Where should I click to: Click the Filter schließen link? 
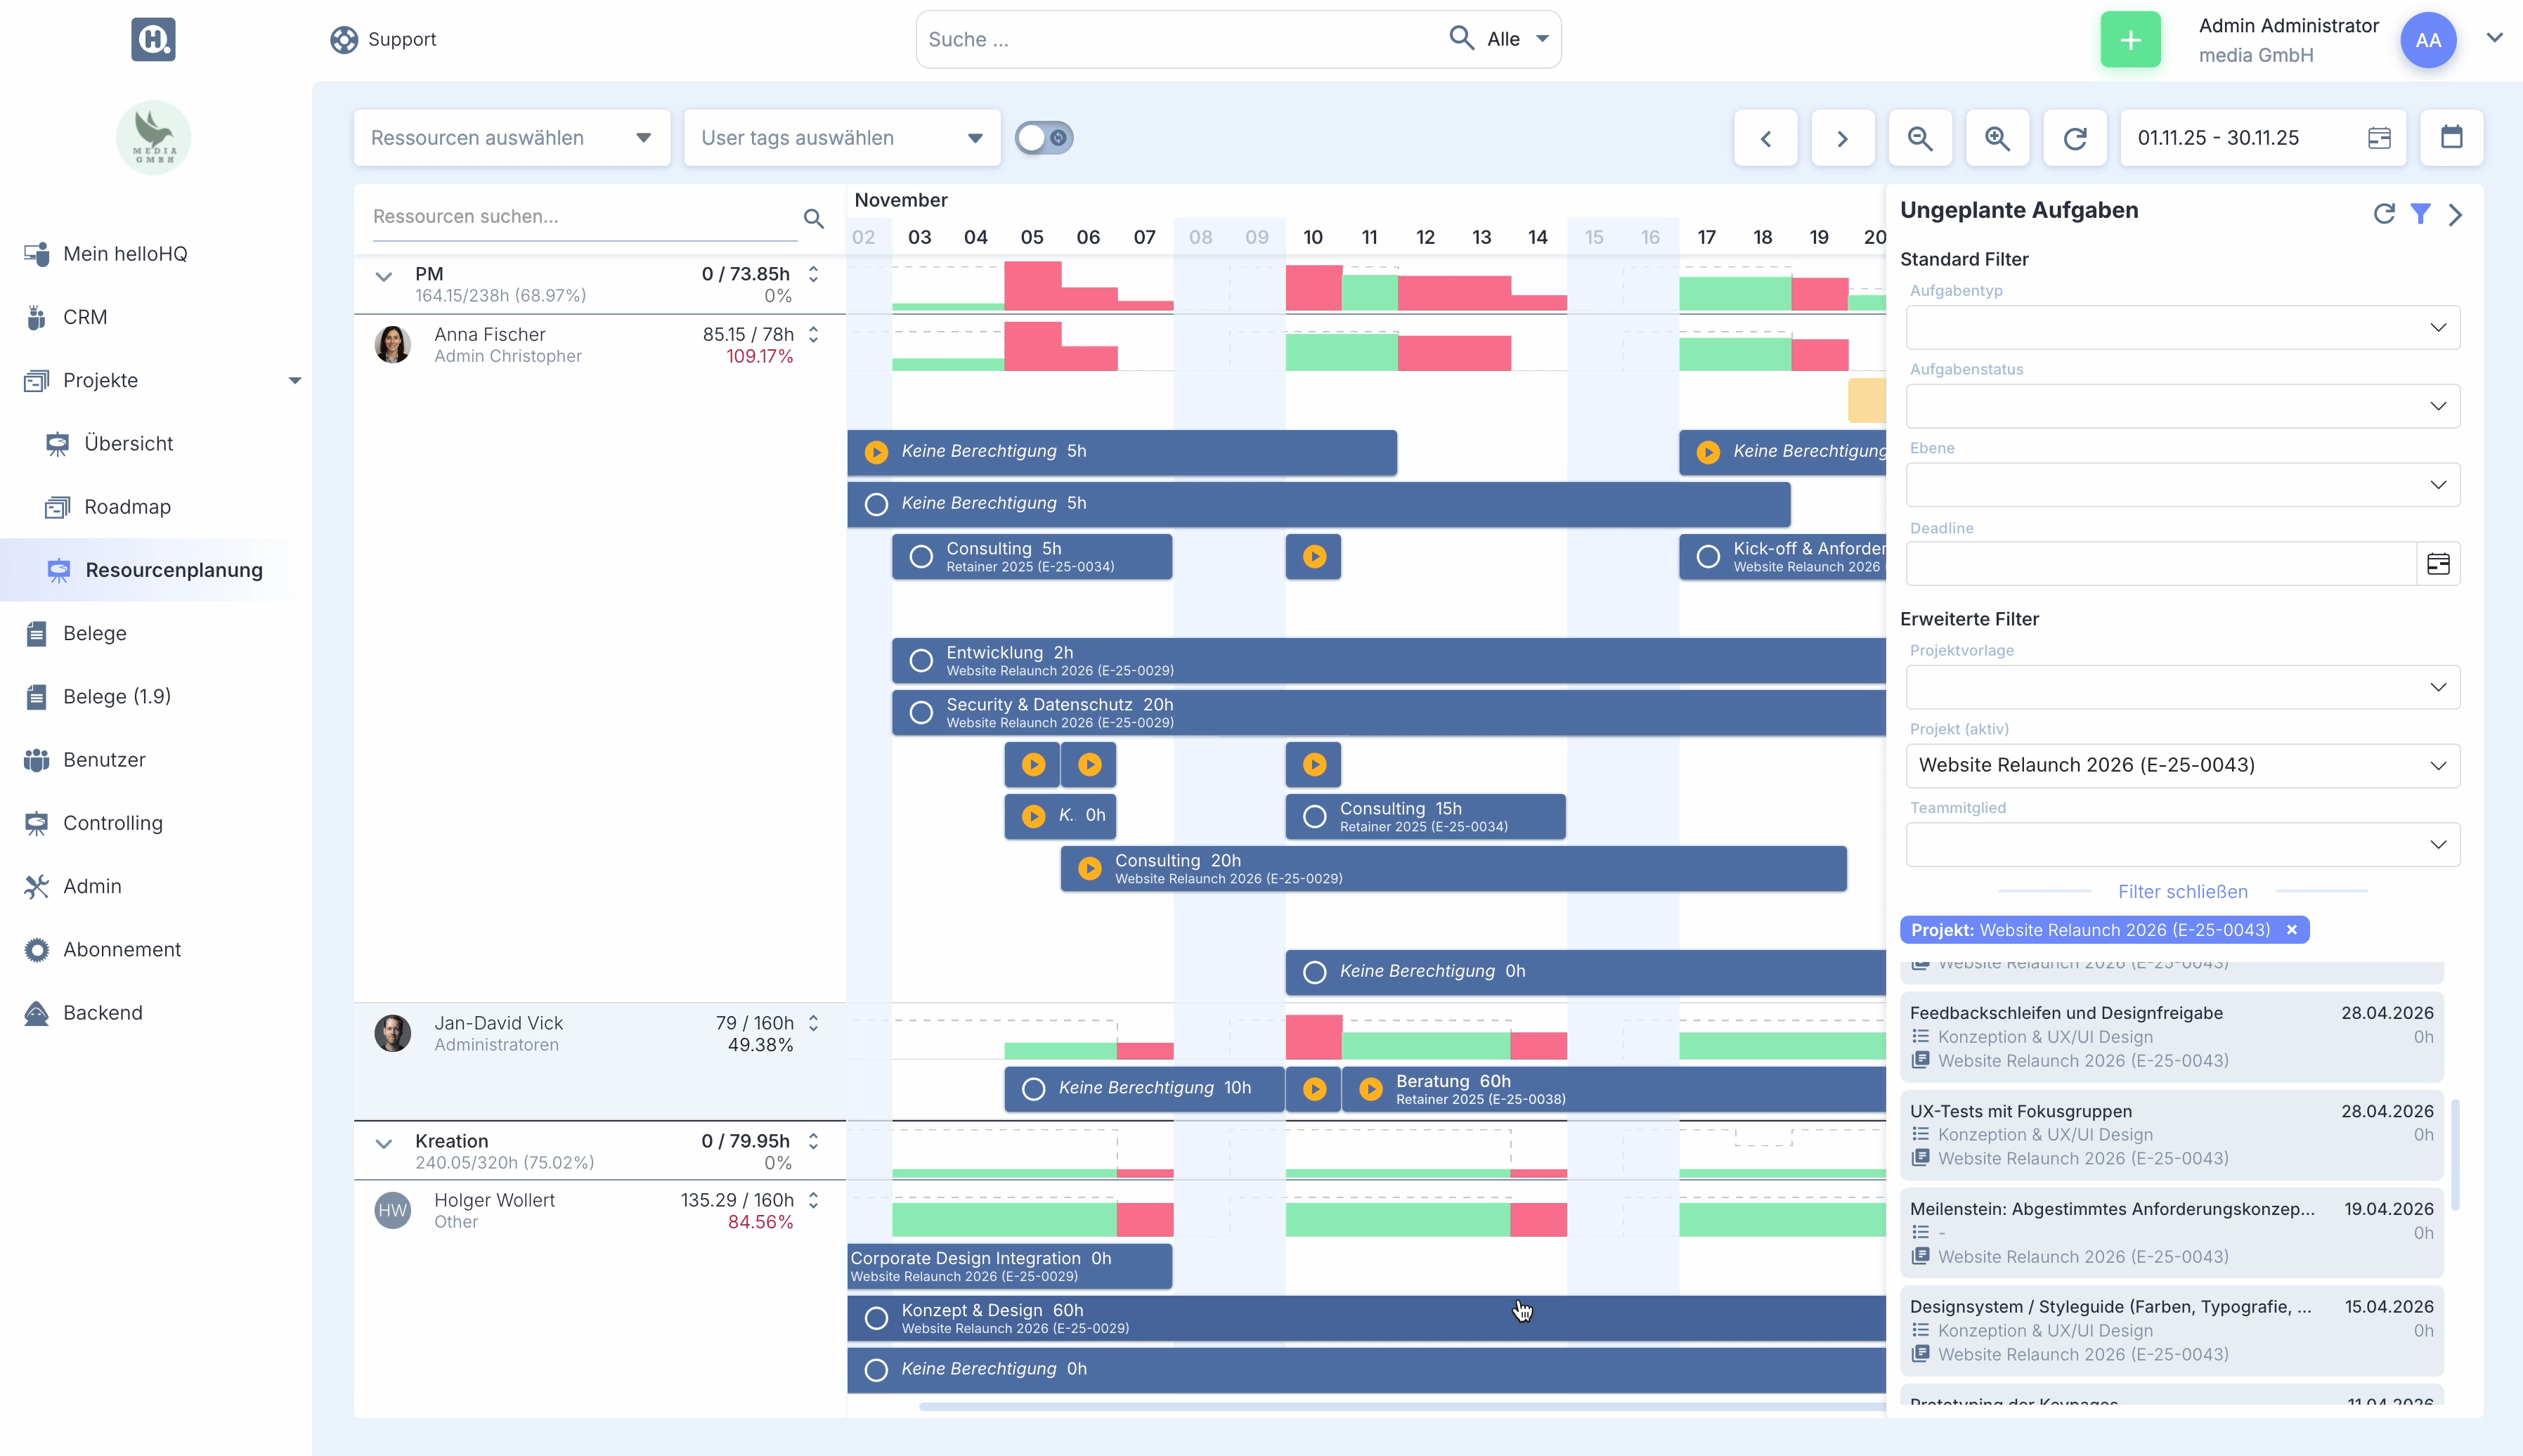2182,891
